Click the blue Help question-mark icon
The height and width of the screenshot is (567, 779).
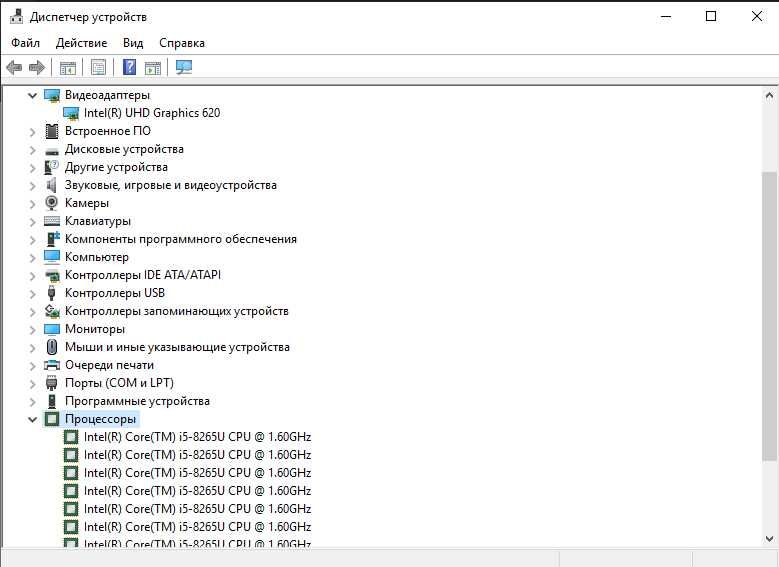click(x=129, y=67)
